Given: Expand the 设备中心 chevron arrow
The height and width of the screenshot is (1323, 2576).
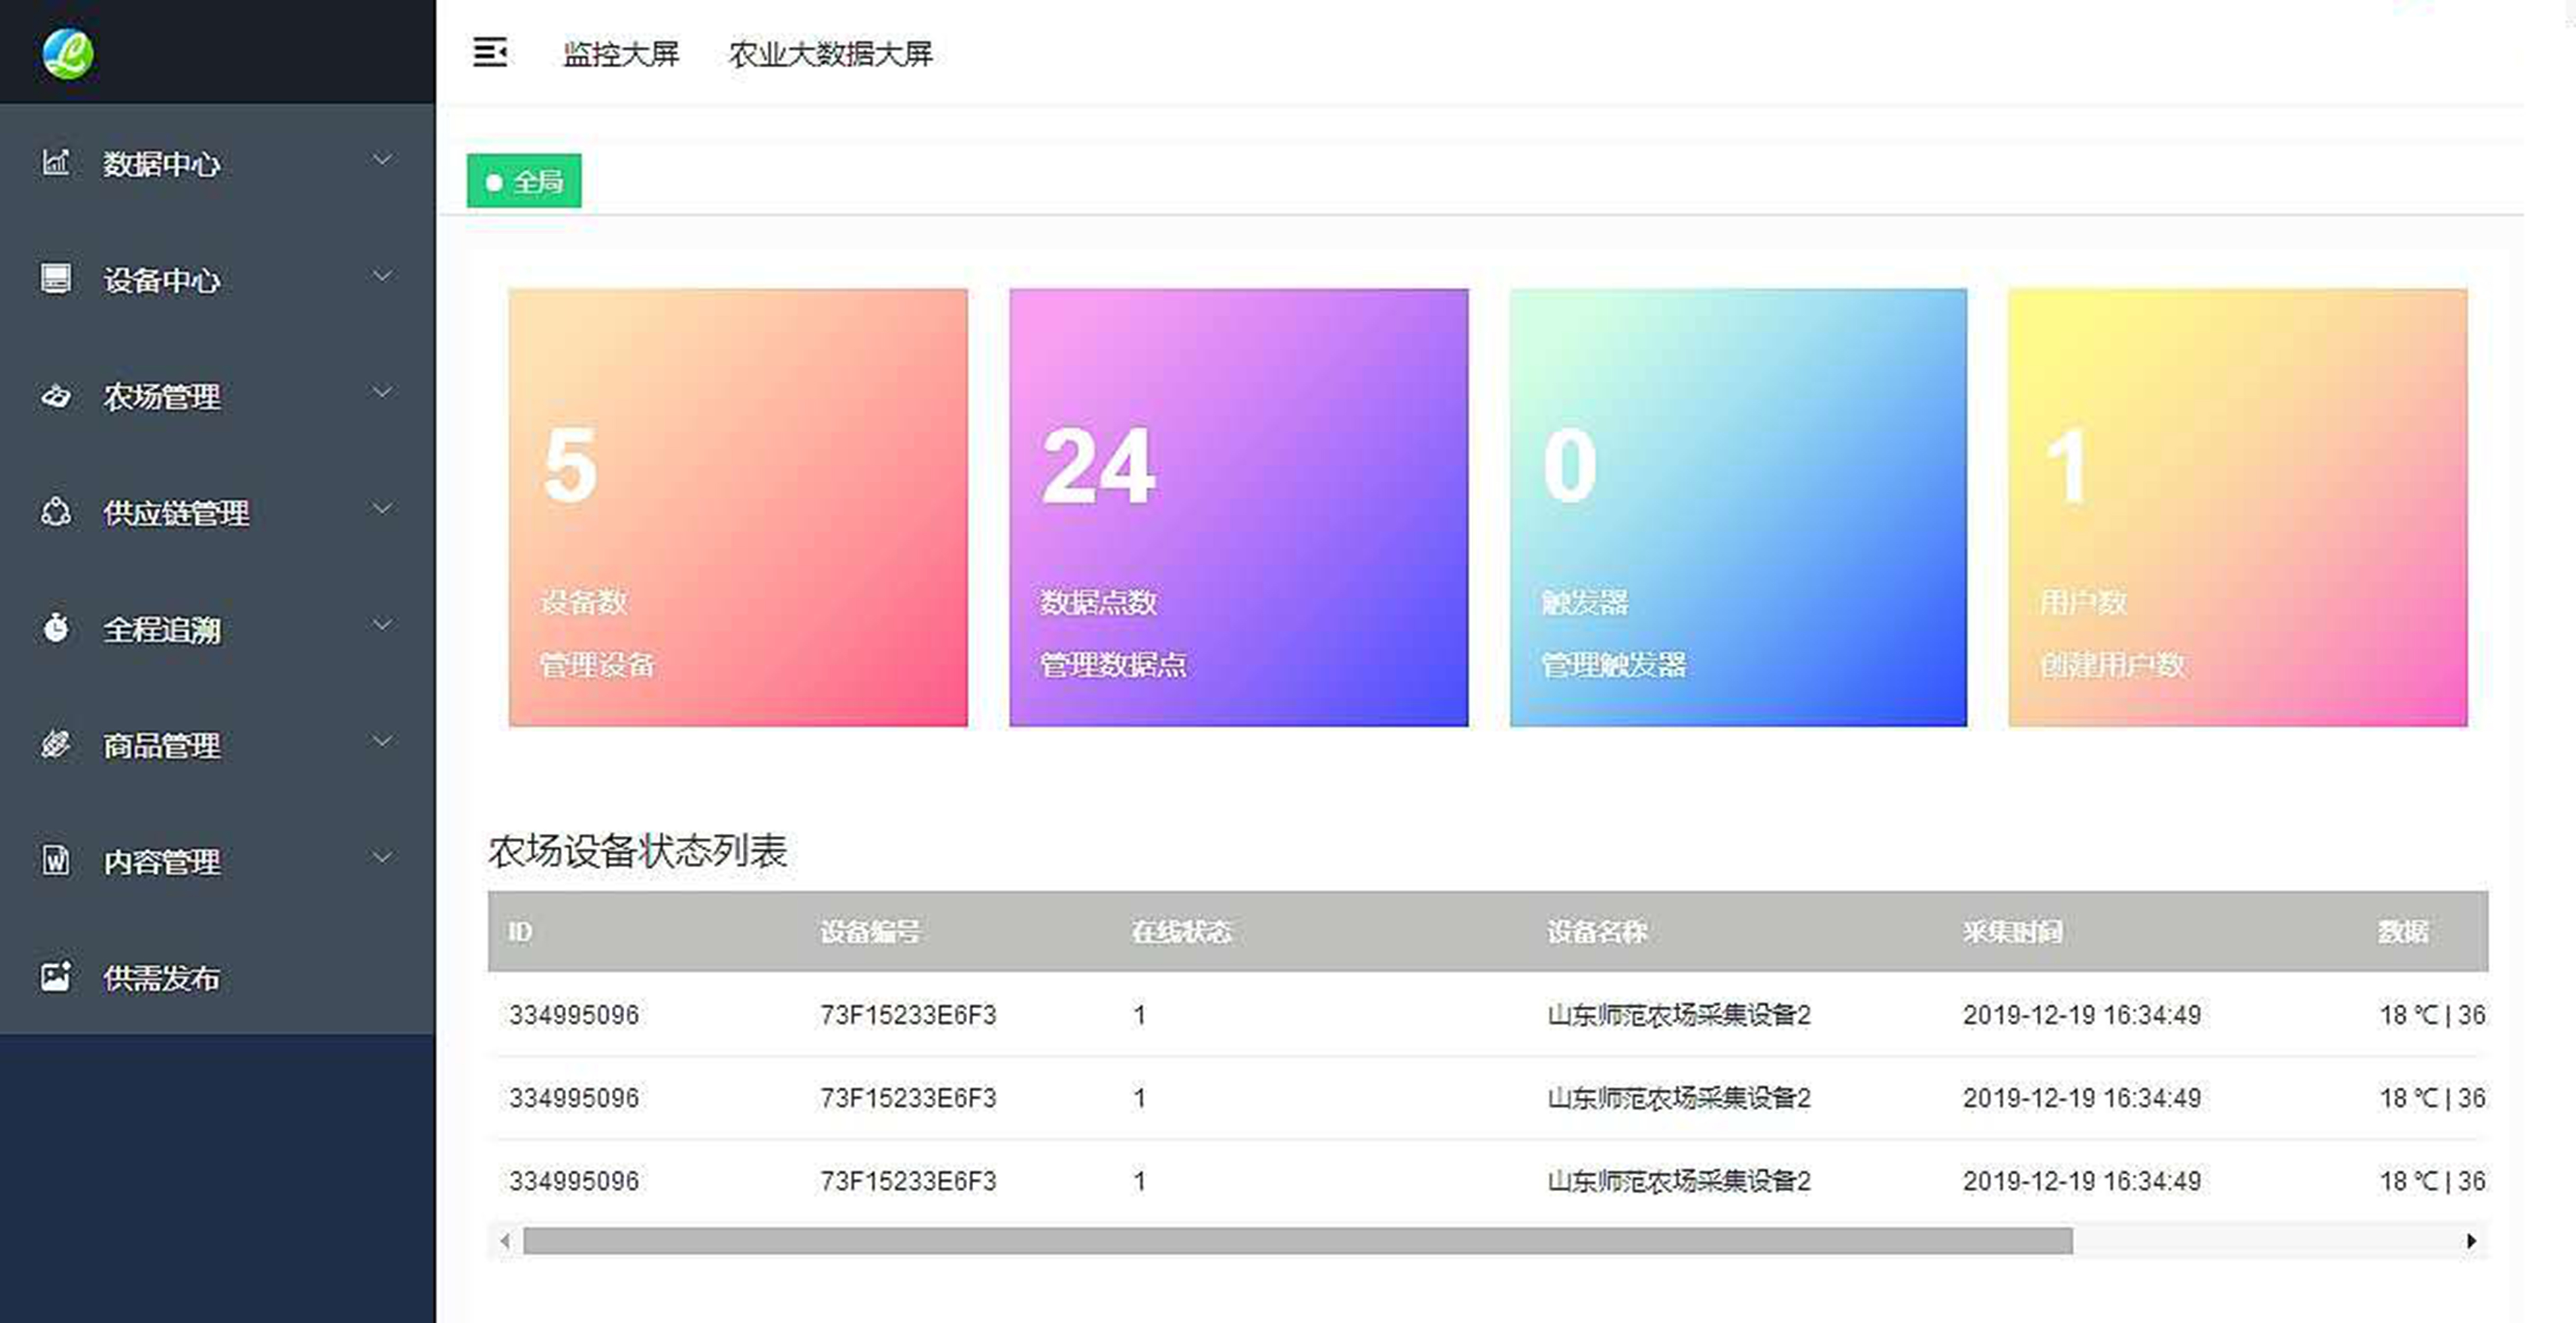Looking at the screenshot, I should (382, 276).
